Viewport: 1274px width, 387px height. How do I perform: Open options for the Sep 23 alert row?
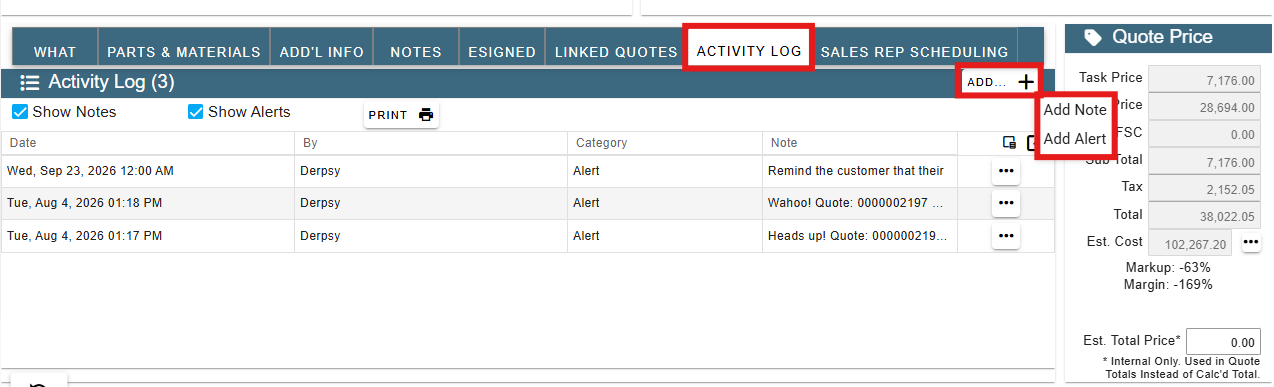tap(1006, 171)
